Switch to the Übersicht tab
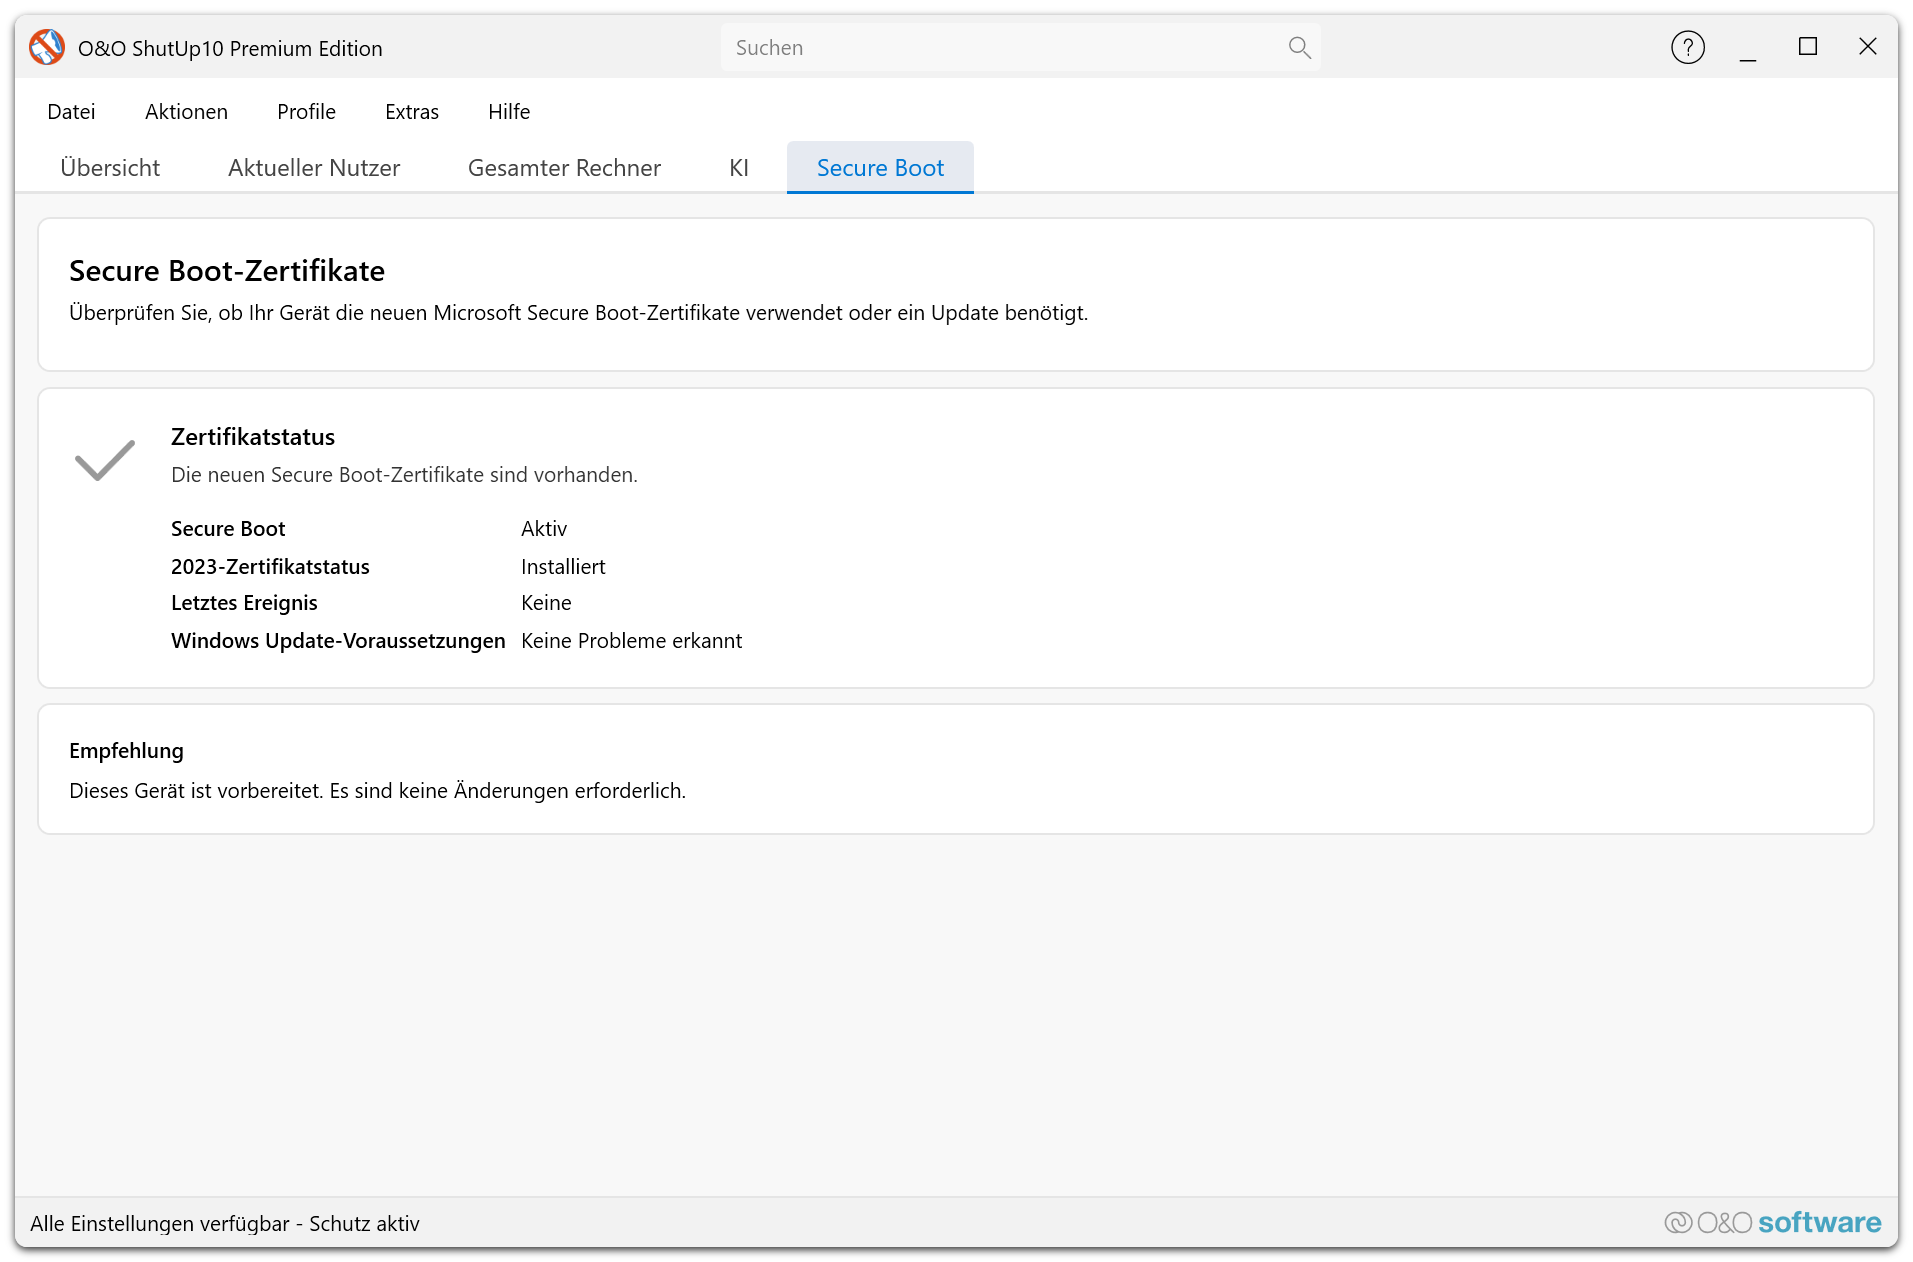The width and height of the screenshot is (1913, 1262). point(110,168)
